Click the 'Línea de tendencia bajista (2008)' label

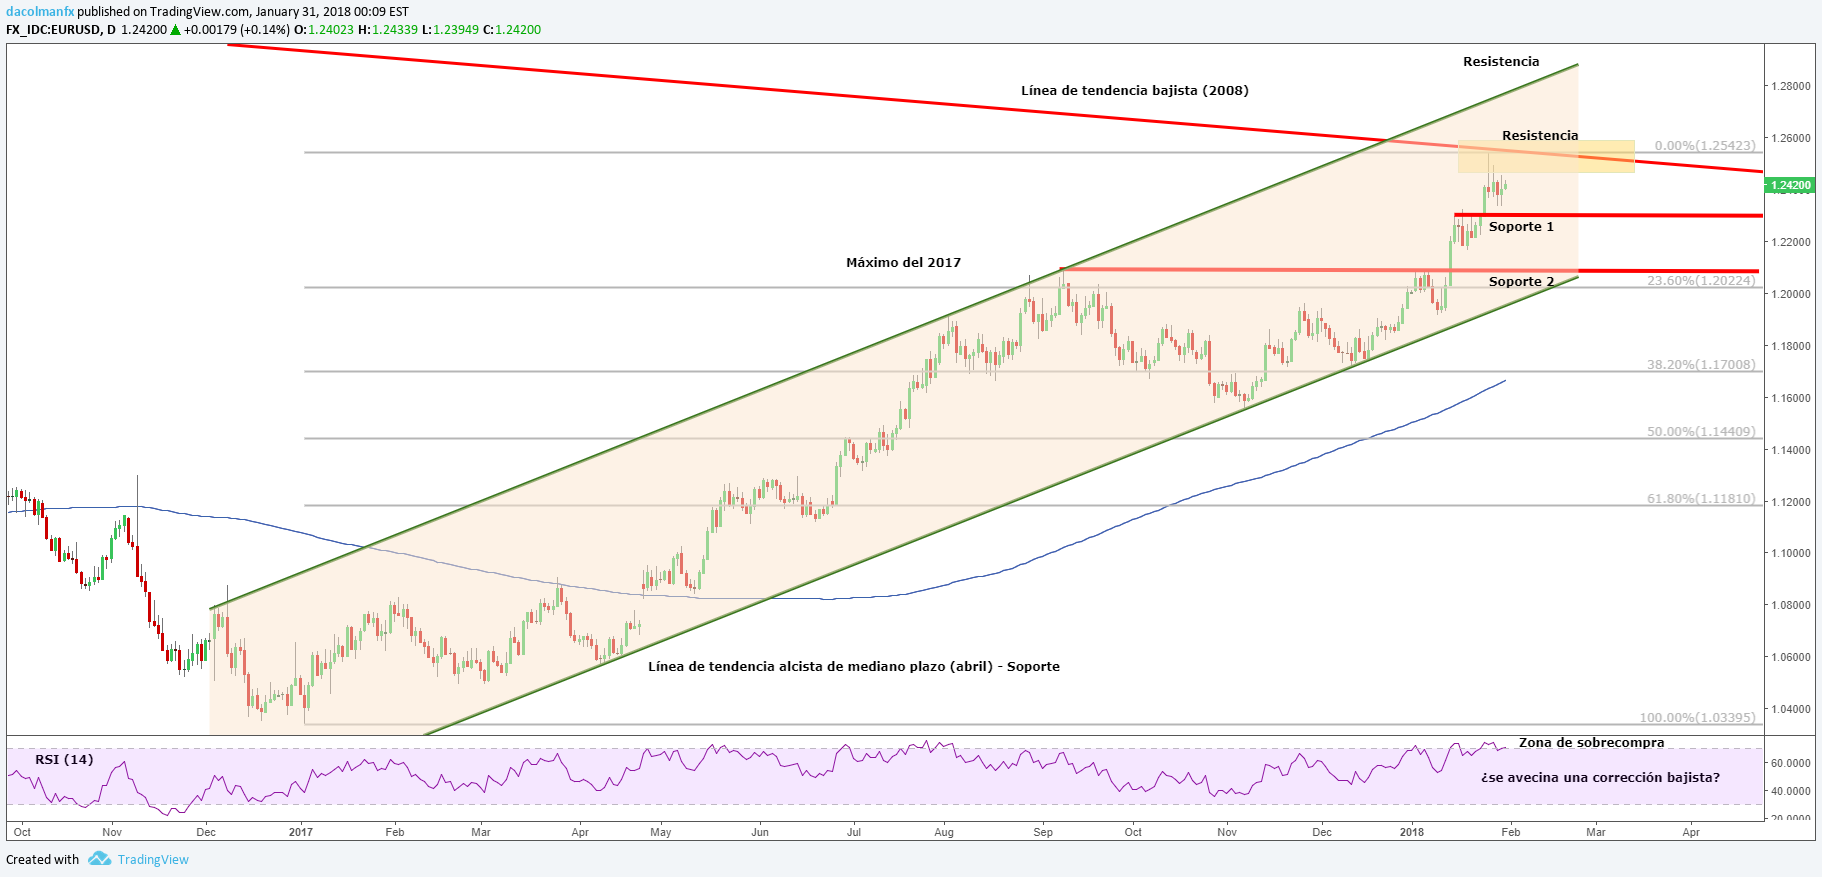pyautogui.click(x=1135, y=91)
